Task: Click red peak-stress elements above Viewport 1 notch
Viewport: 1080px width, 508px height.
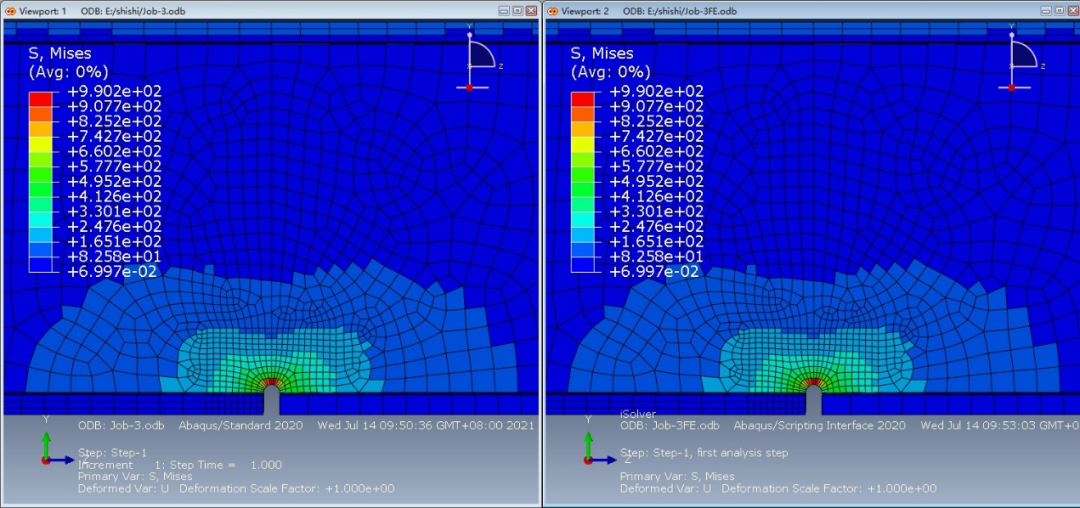Action: click(271, 381)
